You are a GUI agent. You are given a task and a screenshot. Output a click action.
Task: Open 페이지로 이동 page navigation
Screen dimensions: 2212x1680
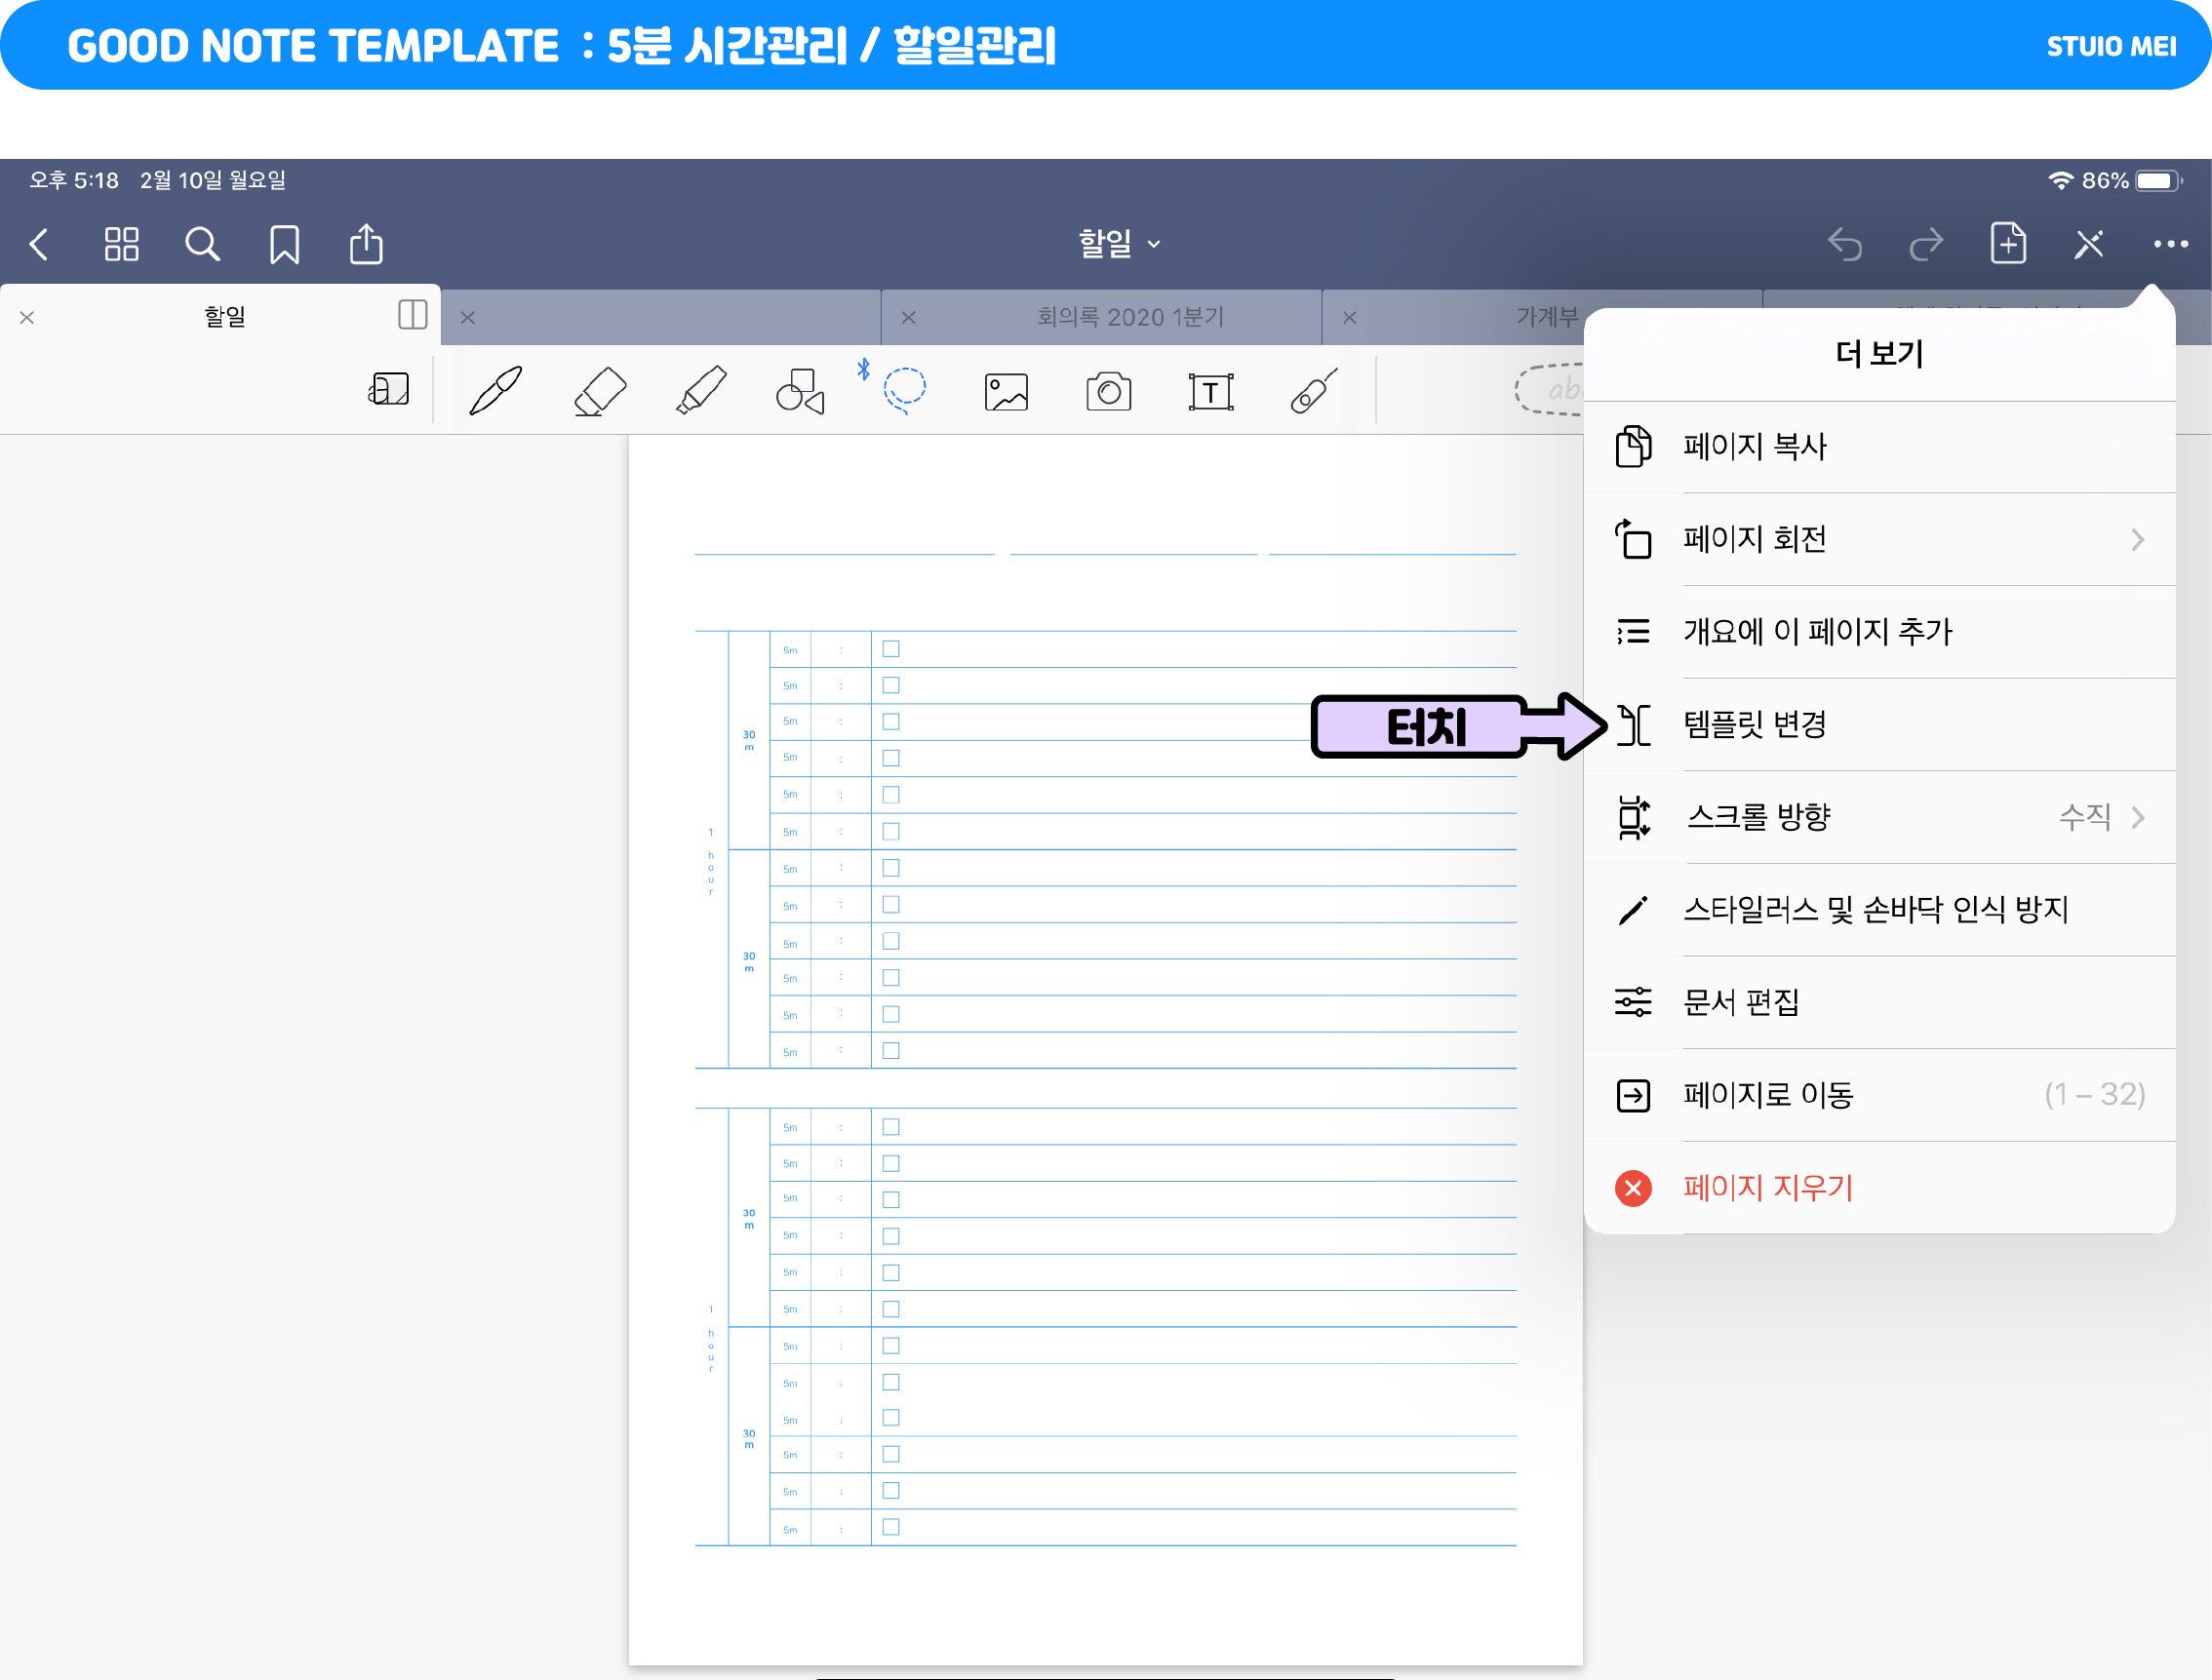(x=1768, y=1095)
